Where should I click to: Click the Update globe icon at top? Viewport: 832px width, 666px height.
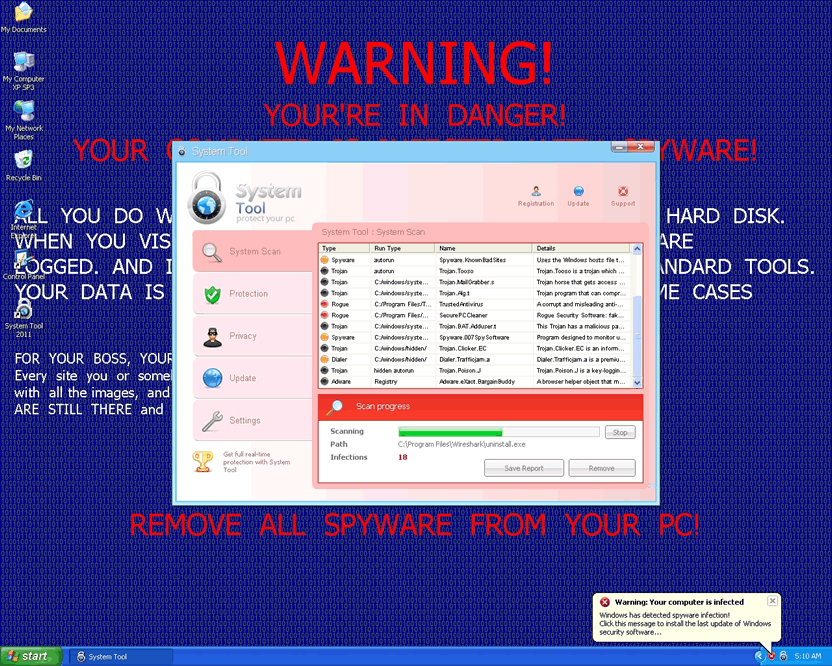(578, 193)
